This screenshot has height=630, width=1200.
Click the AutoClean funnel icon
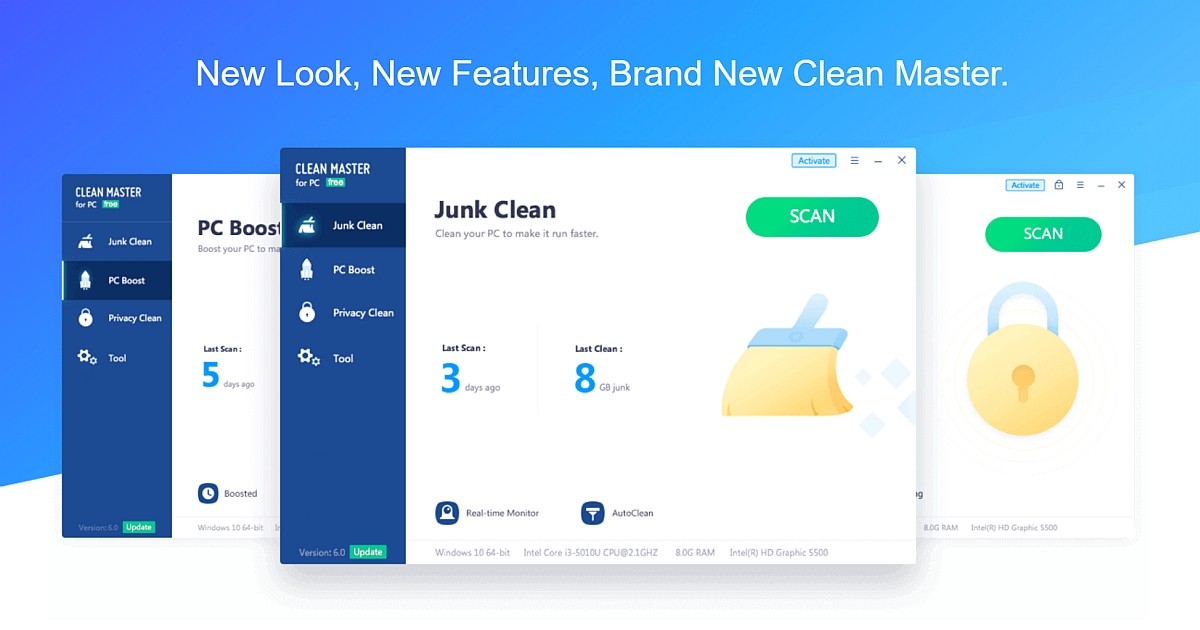pyautogui.click(x=593, y=513)
